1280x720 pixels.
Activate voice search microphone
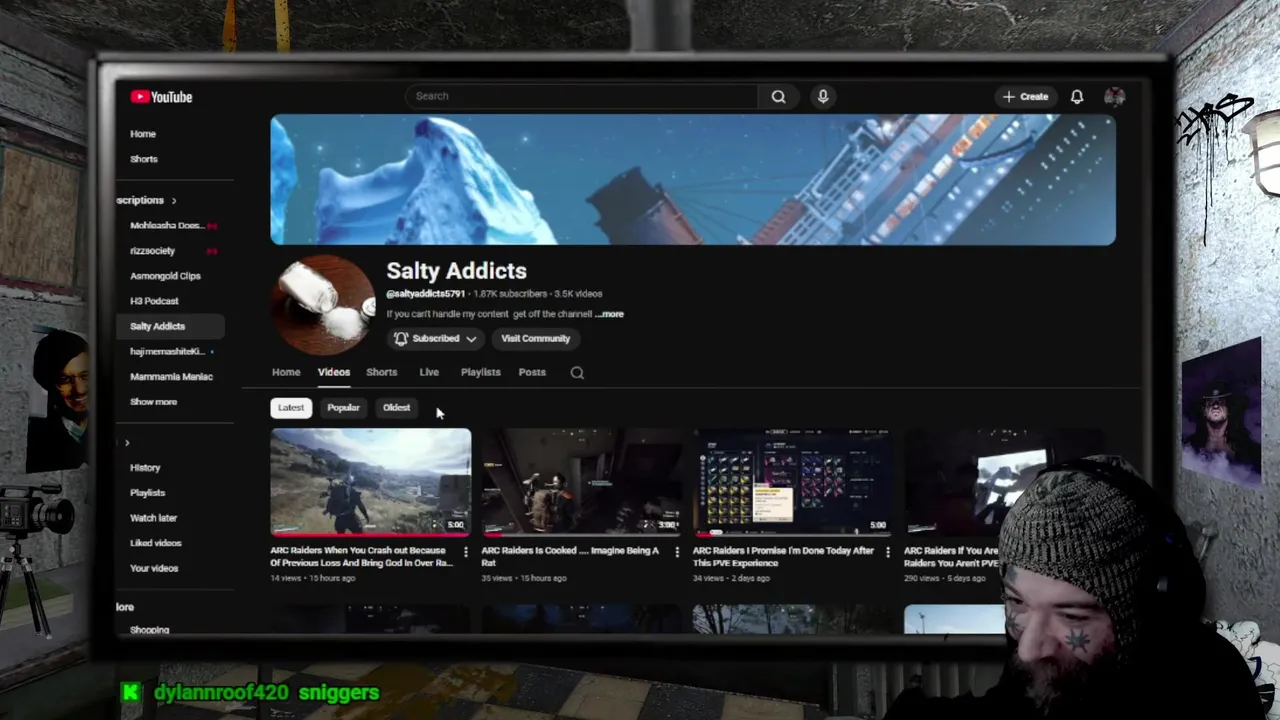click(x=823, y=96)
